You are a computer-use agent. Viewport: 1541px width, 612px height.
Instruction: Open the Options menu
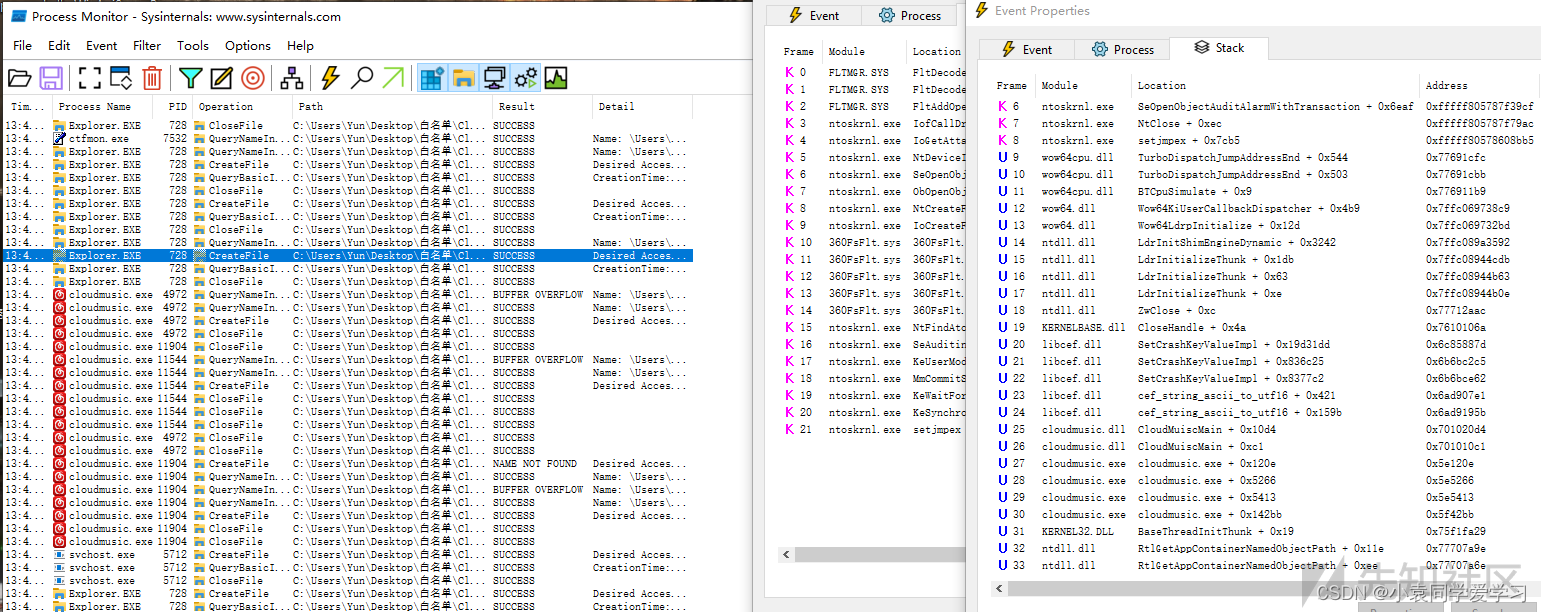248,45
